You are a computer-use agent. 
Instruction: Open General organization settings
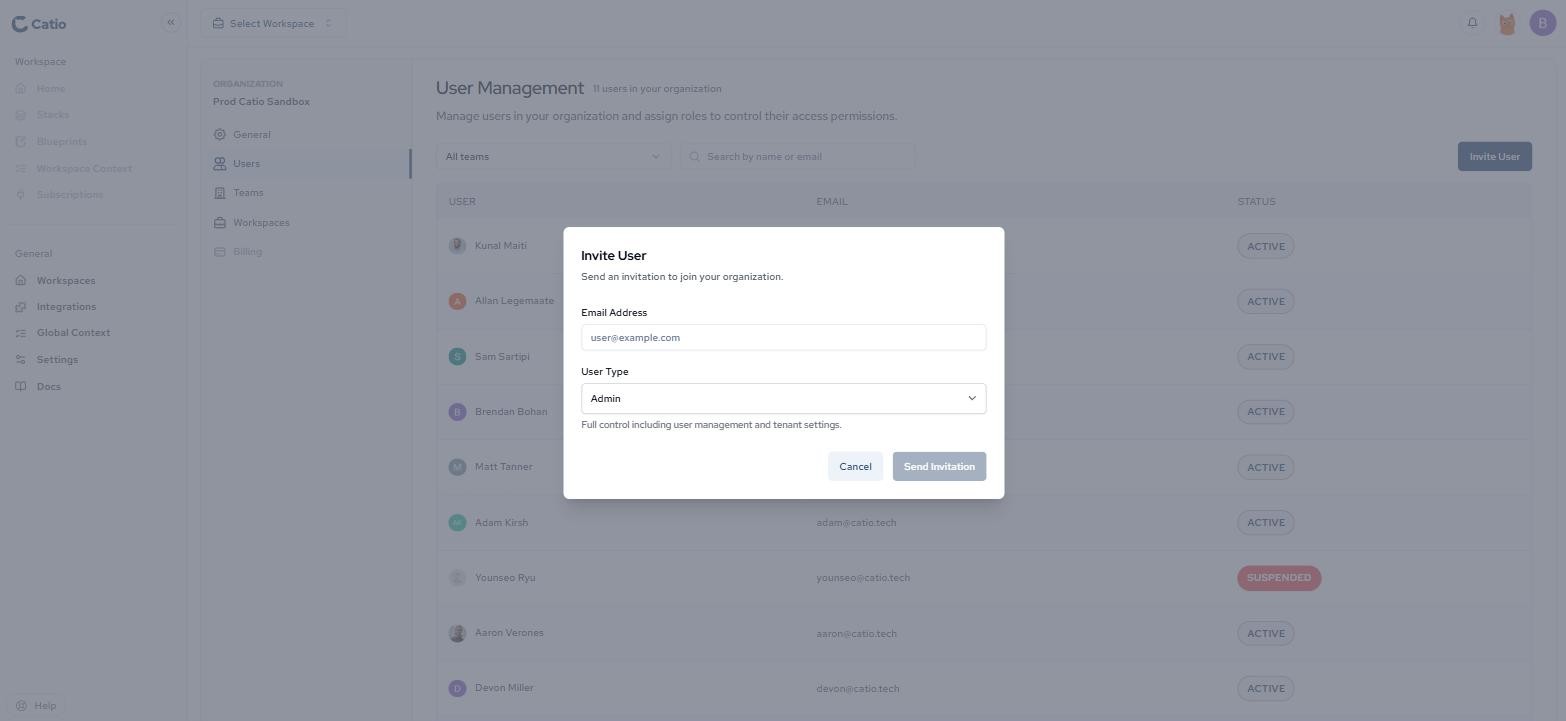(x=252, y=135)
